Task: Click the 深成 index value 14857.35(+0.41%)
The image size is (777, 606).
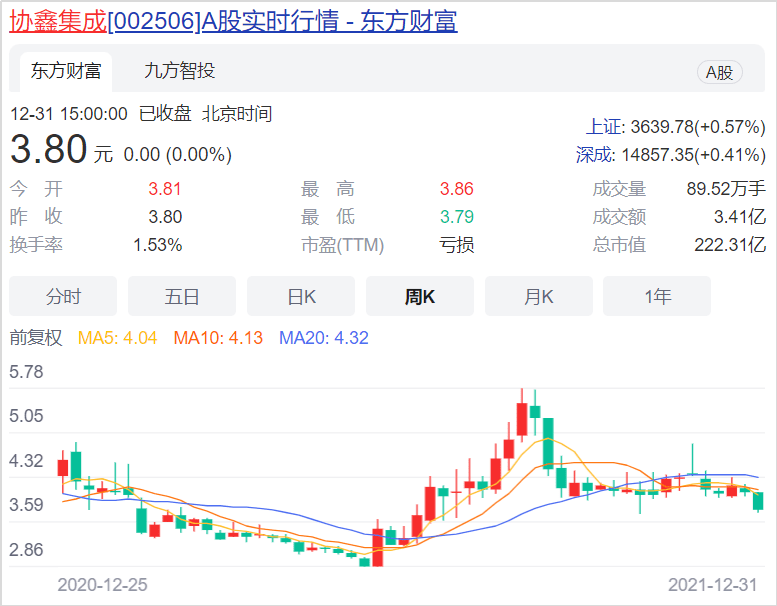Action: (x=693, y=155)
